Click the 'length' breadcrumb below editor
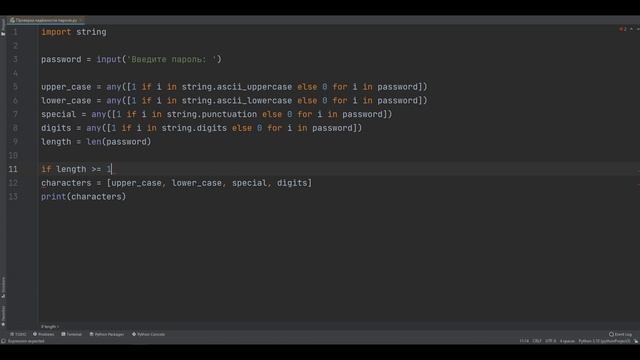Image resolution: width=640 pixels, height=360 pixels. 49,327
